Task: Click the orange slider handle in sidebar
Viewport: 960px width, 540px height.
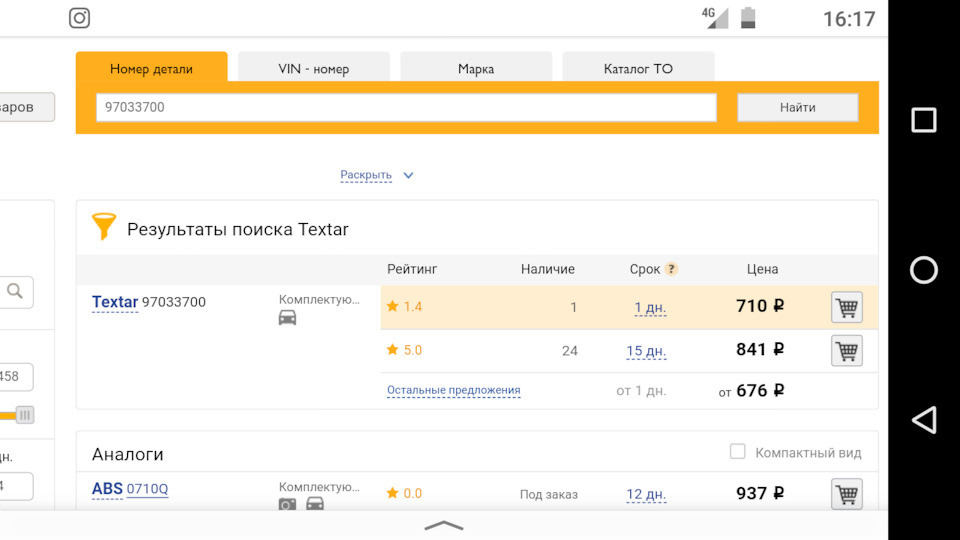Action: [x=25, y=414]
